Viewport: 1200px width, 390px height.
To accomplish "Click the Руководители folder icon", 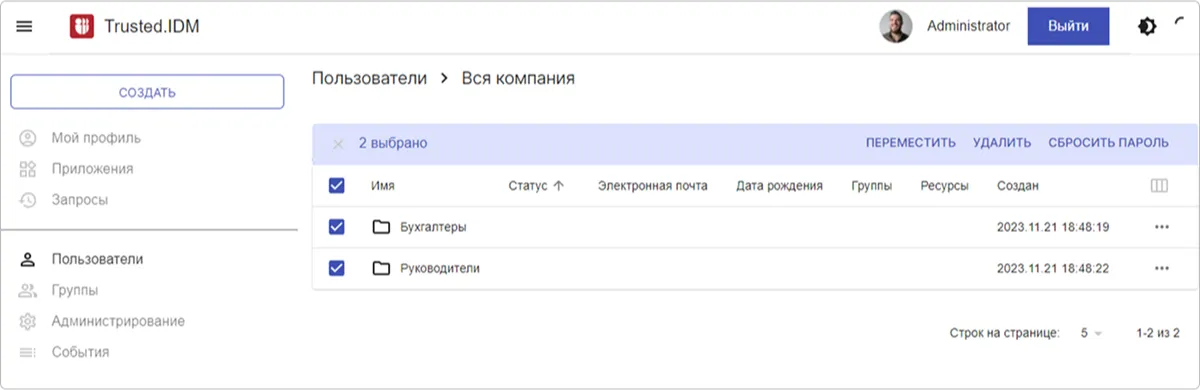I will click(x=381, y=268).
